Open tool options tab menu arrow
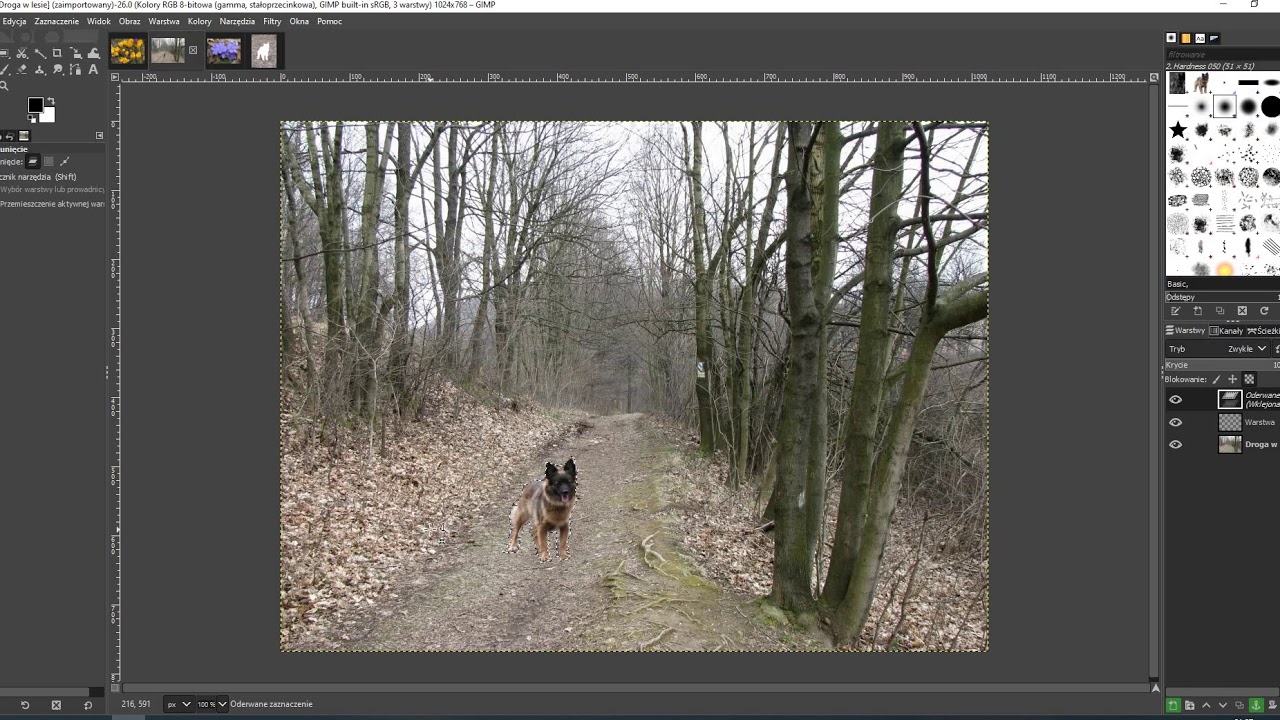 99,135
